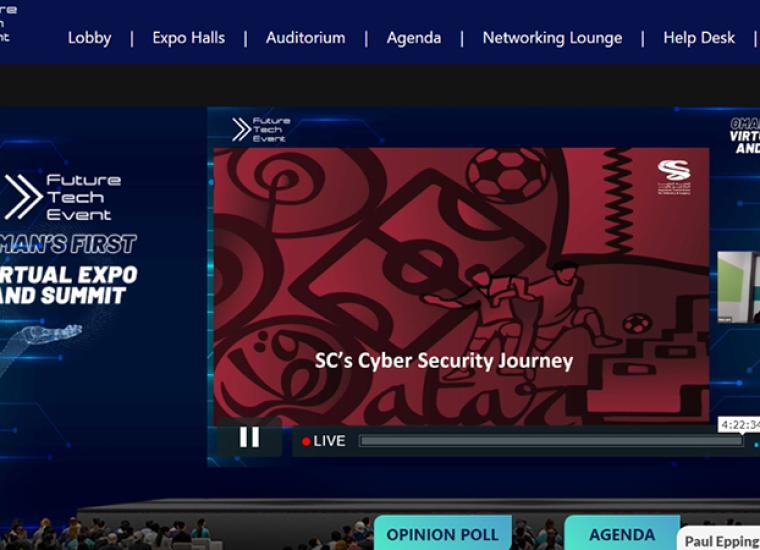The height and width of the screenshot is (550, 760).
Task: Click the AGENDA button below stage
Action: [x=622, y=534]
